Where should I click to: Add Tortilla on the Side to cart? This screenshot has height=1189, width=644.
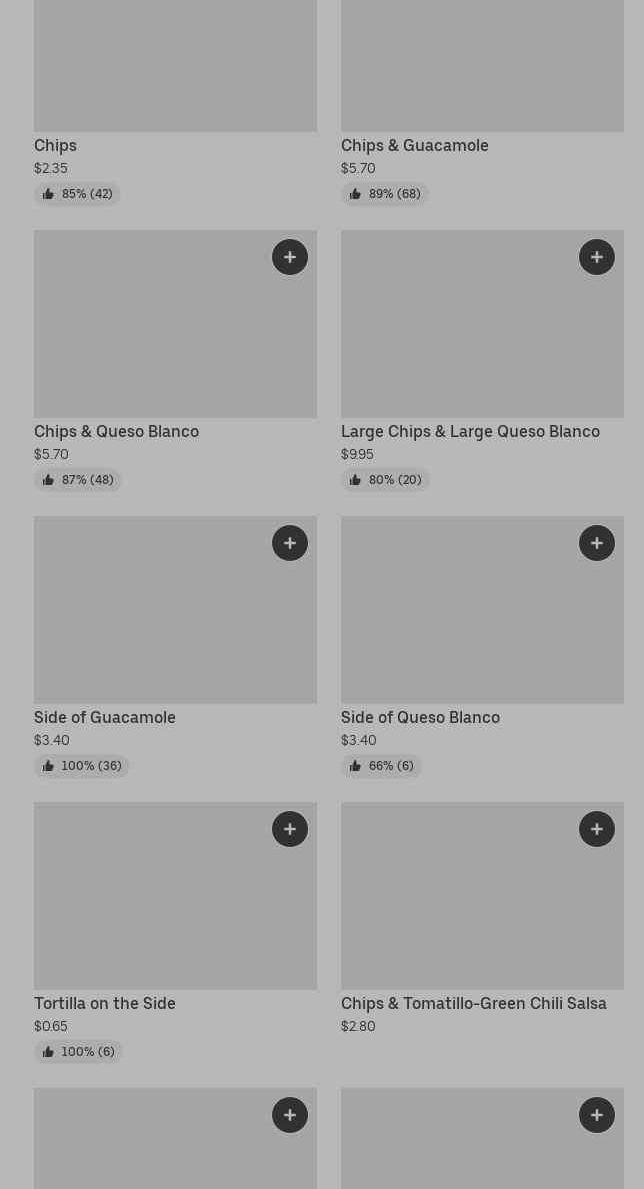290,829
